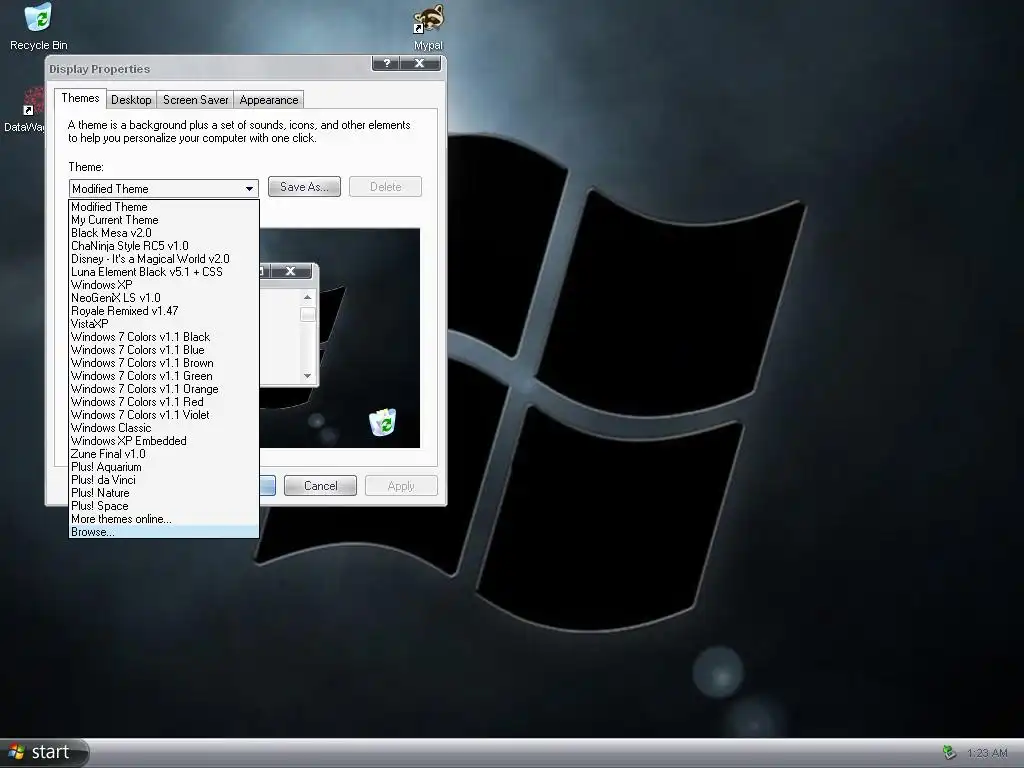Pick Disney - It's a Magical World v2.0
The width and height of the screenshot is (1024, 768).
(x=164, y=259)
